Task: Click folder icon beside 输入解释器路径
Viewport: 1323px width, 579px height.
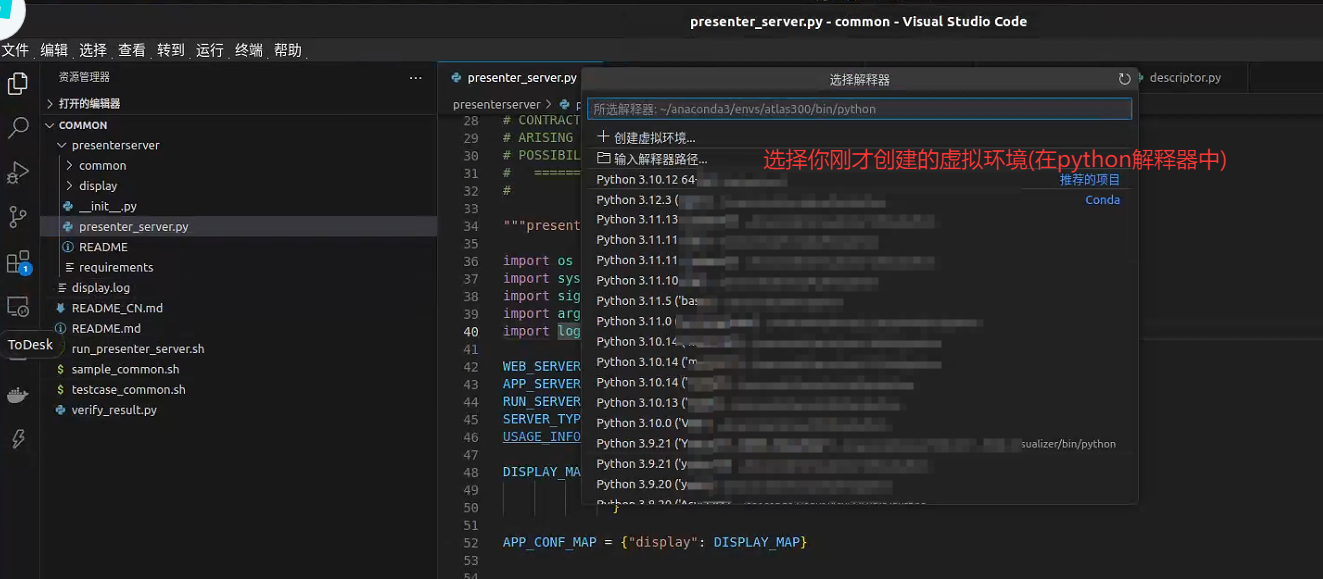Action: click(603, 158)
